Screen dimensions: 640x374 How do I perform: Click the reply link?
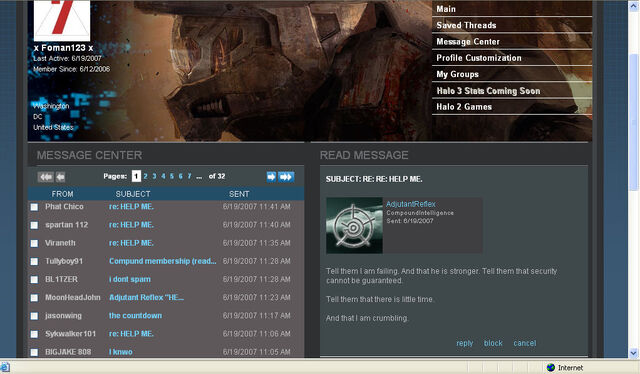click(x=464, y=343)
